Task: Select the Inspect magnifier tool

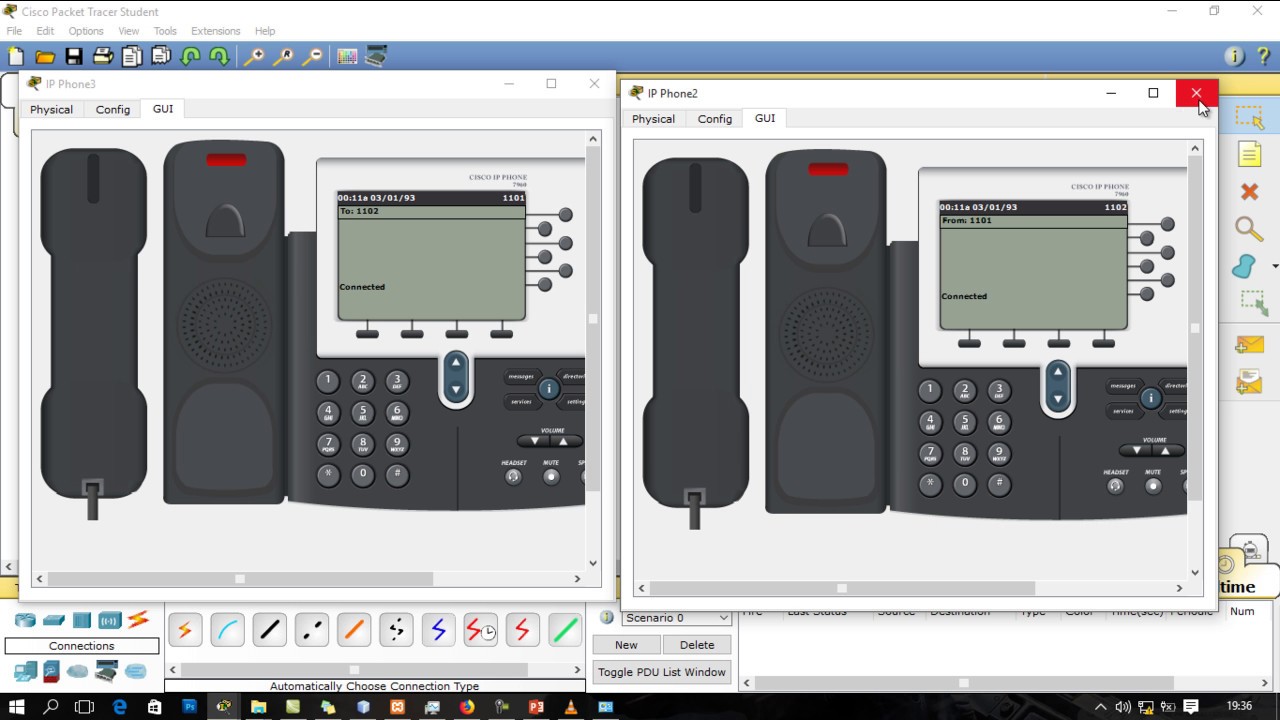Action: 1249,229
